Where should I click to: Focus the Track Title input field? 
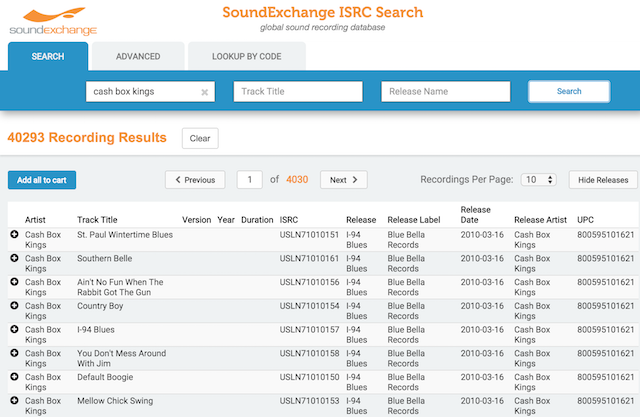[x=298, y=91]
